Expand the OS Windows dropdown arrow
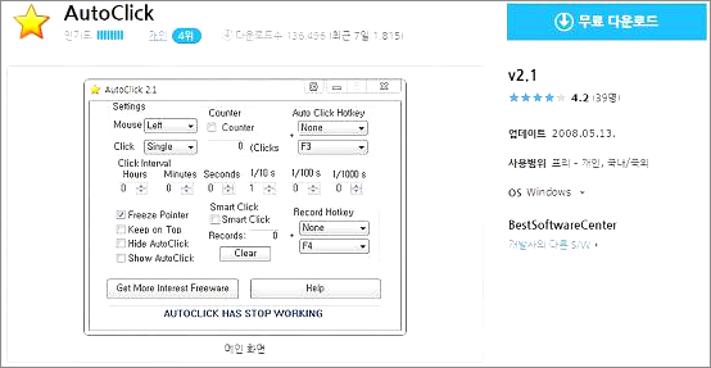 pyautogui.click(x=582, y=193)
